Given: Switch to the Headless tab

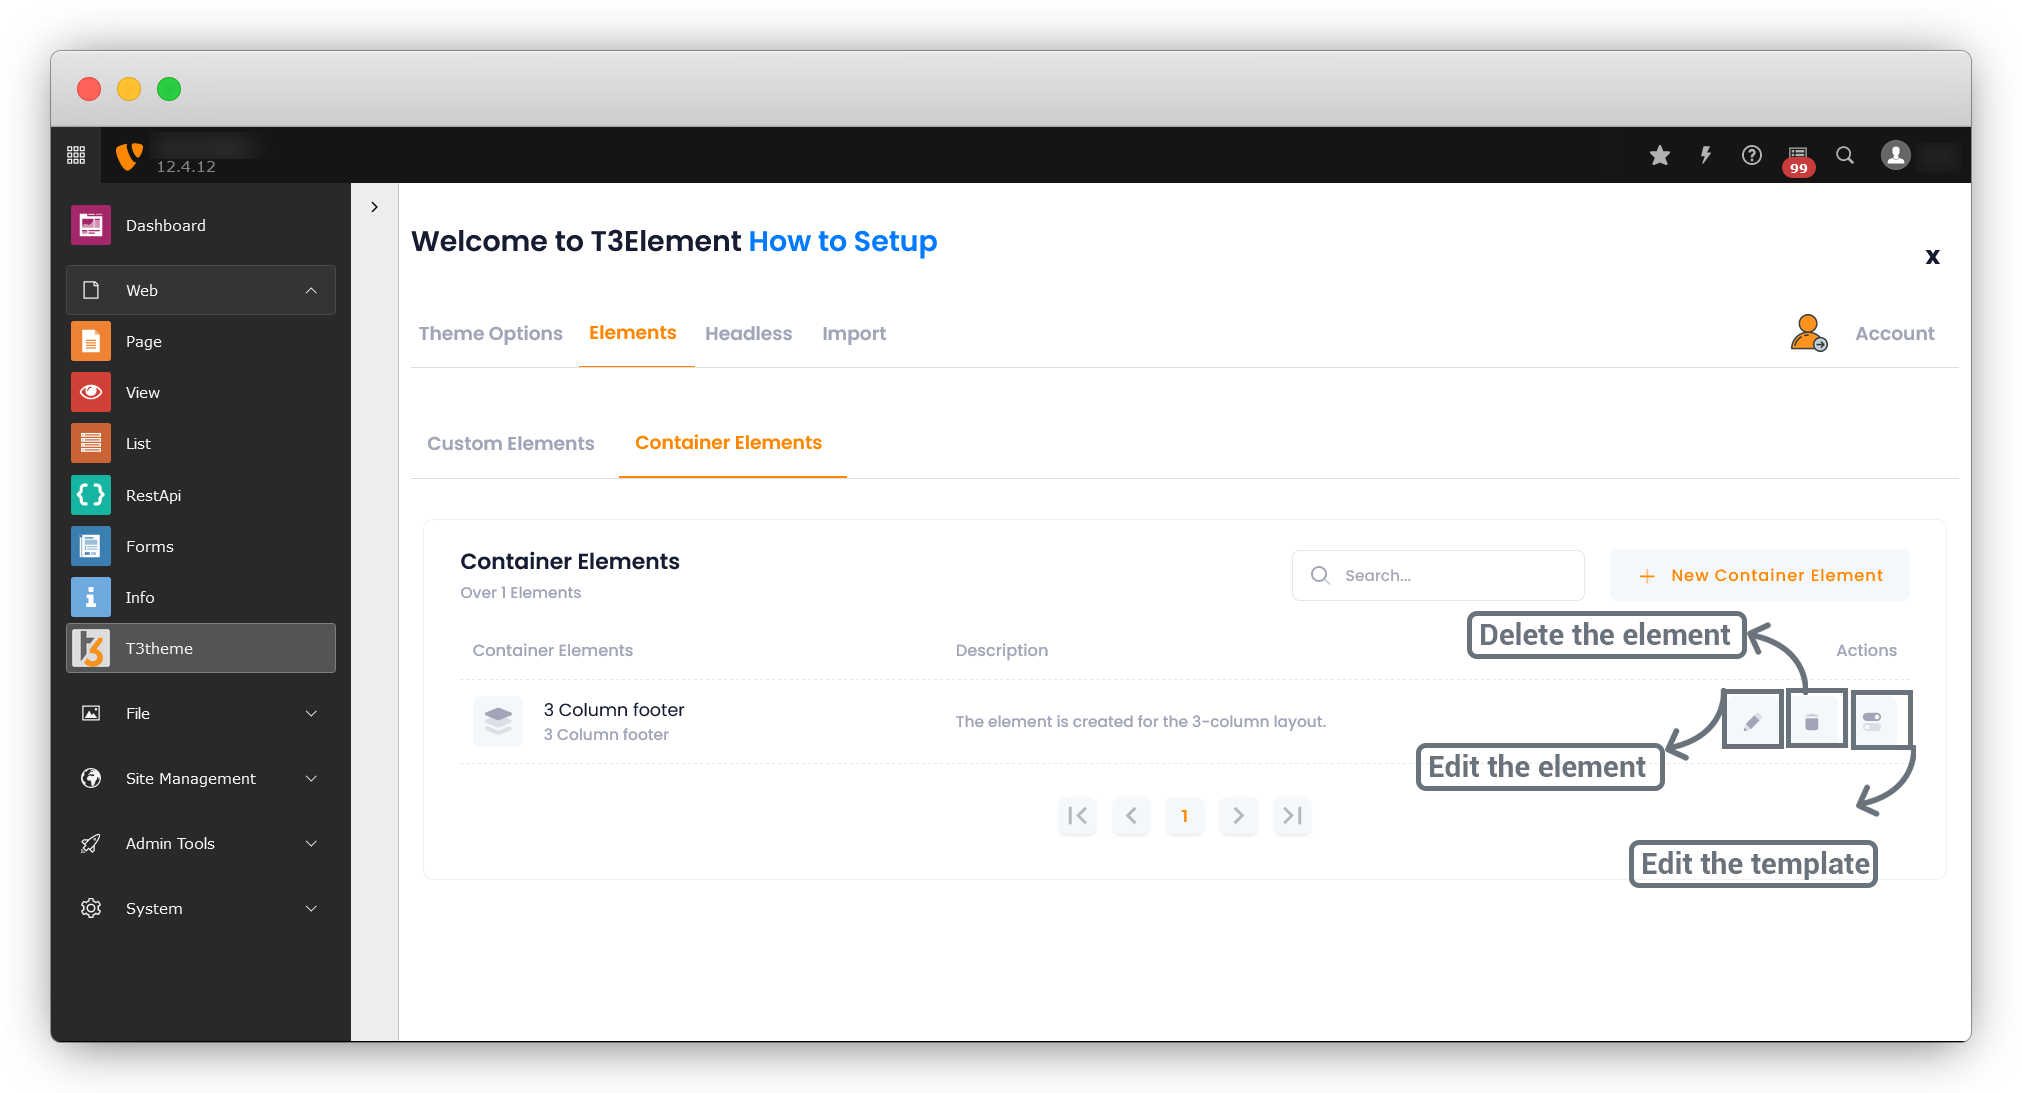Looking at the screenshot, I should pyautogui.click(x=748, y=334).
